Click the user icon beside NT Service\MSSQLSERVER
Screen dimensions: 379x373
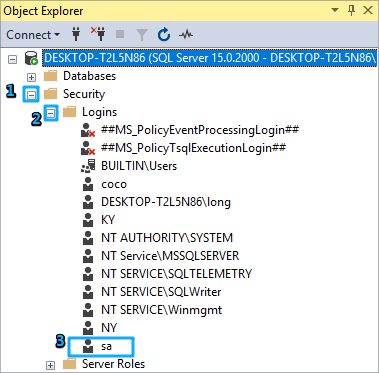88,256
